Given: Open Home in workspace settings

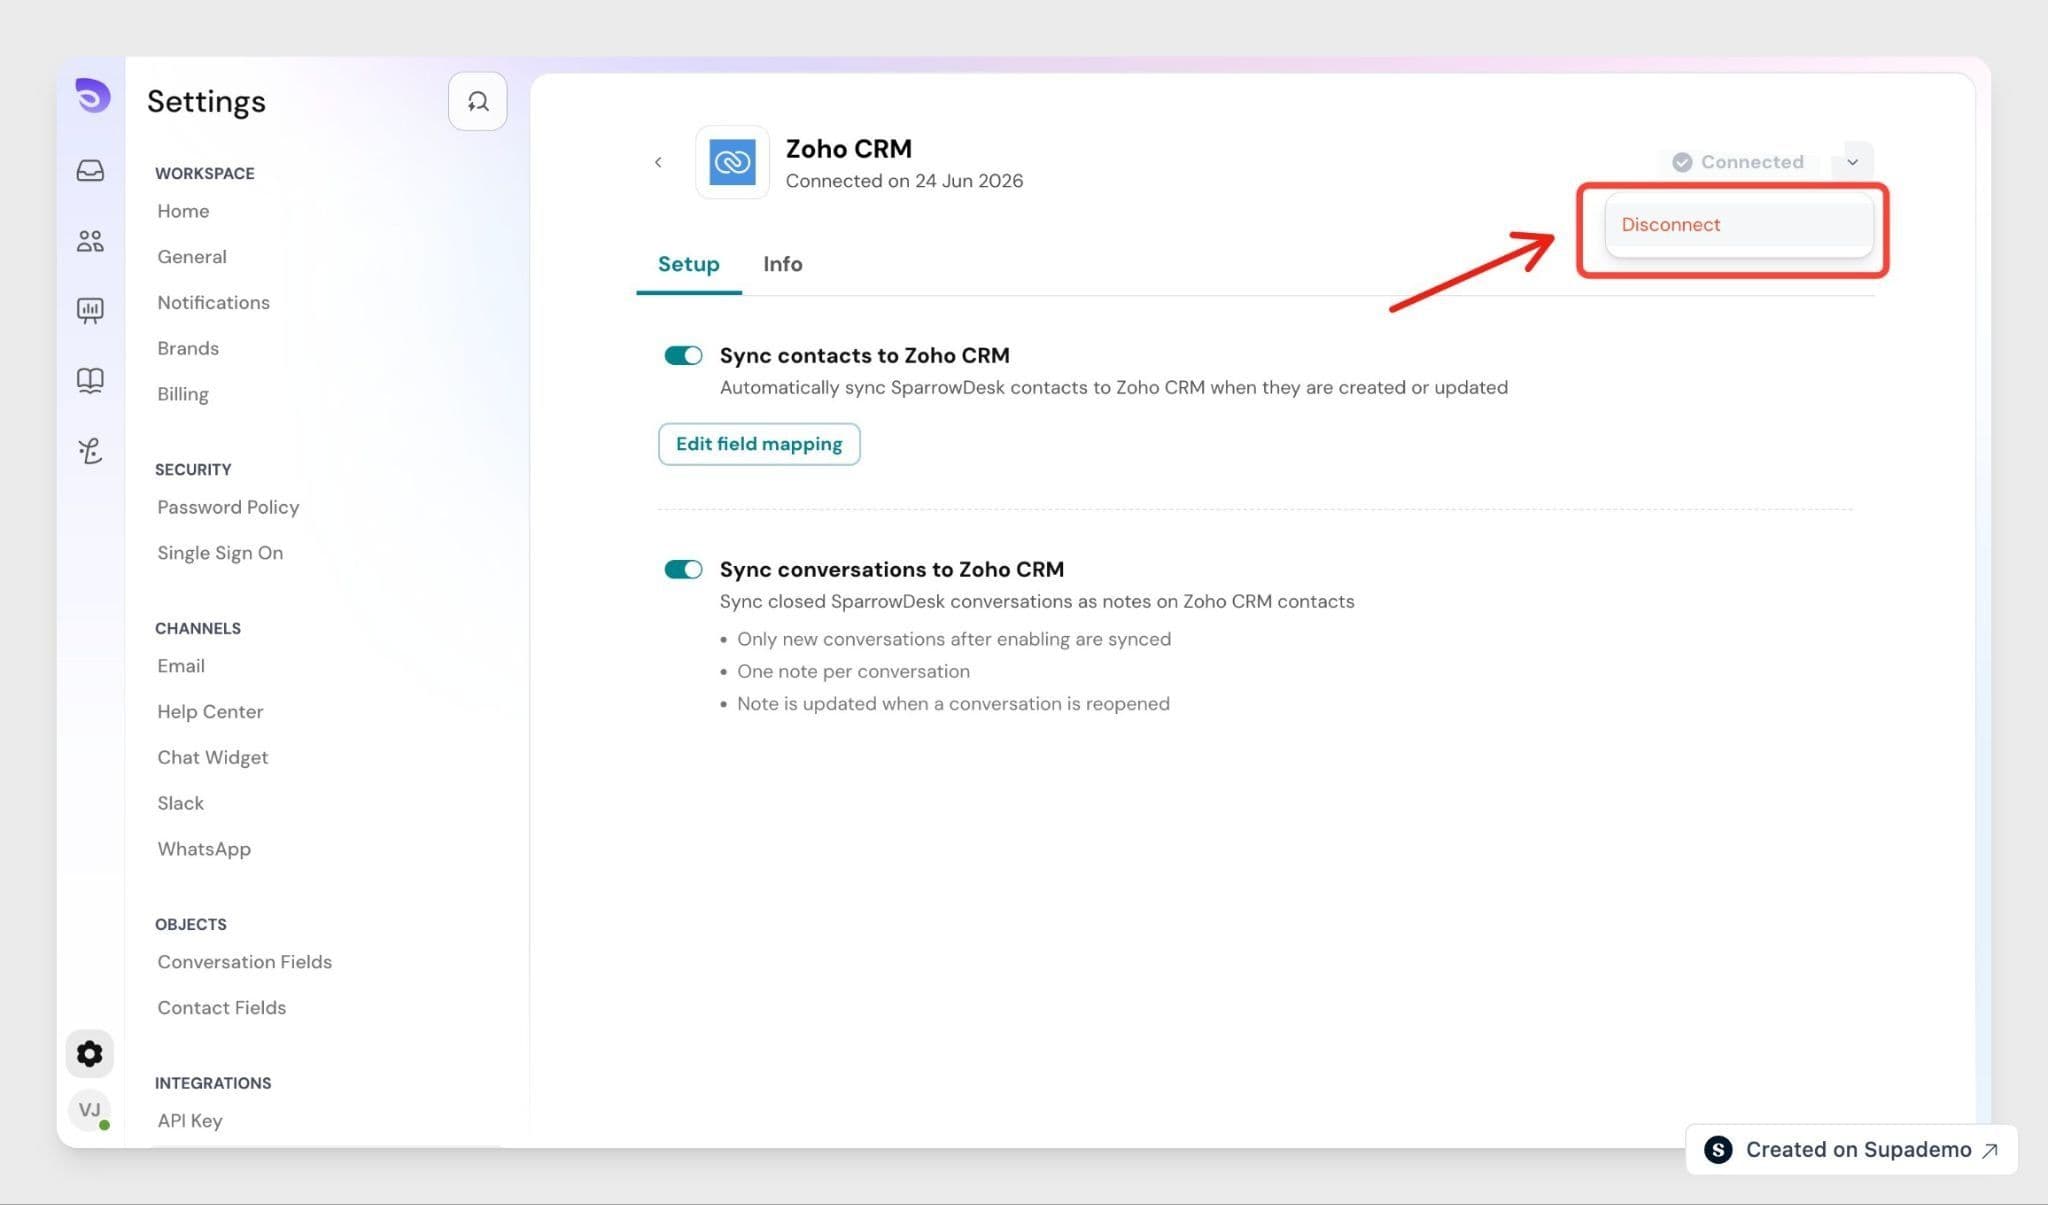Looking at the screenshot, I should point(183,211).
